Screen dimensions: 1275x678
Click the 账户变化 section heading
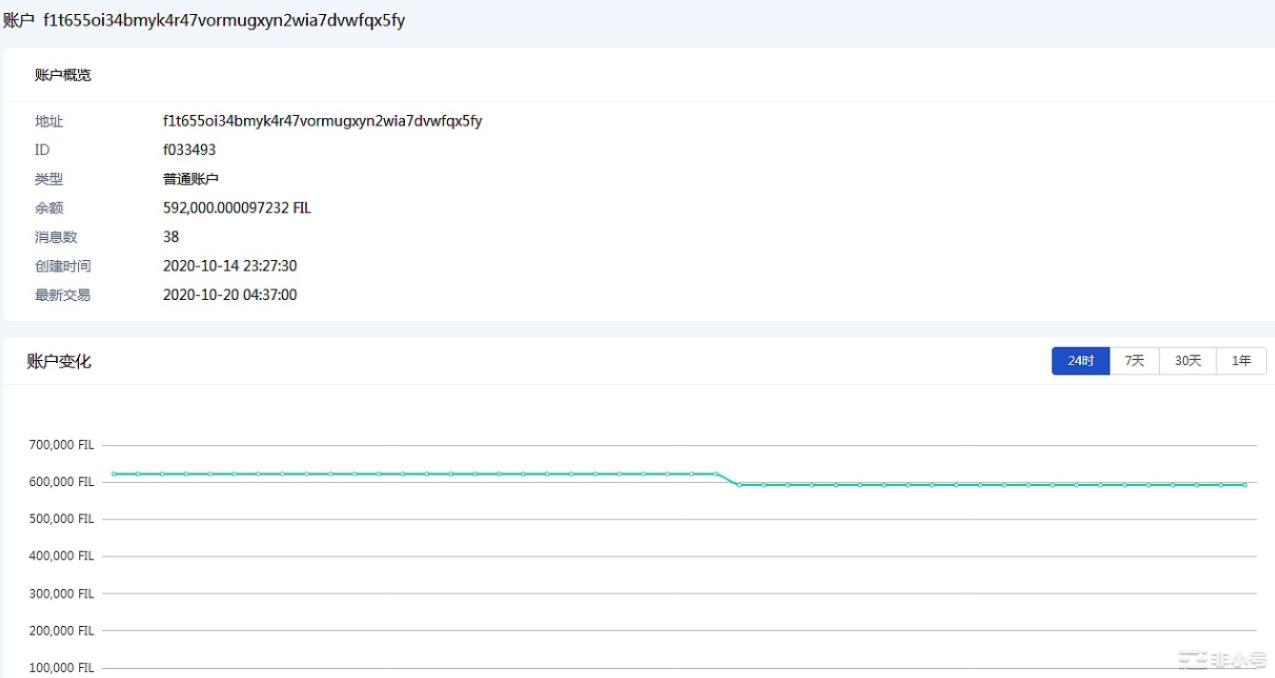click(x=59, y=362)
